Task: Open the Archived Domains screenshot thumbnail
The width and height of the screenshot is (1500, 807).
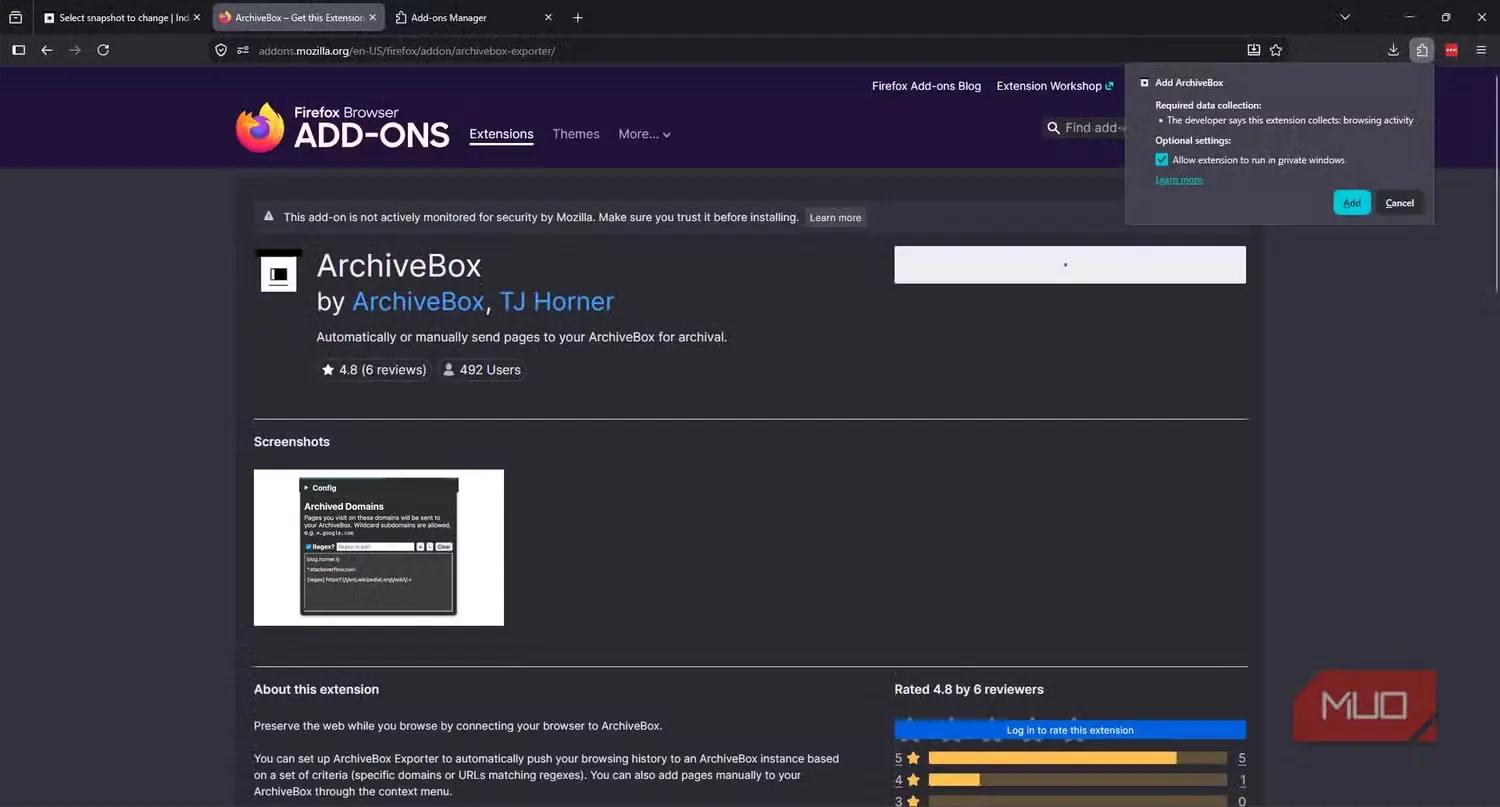Action: click(379, 548)
